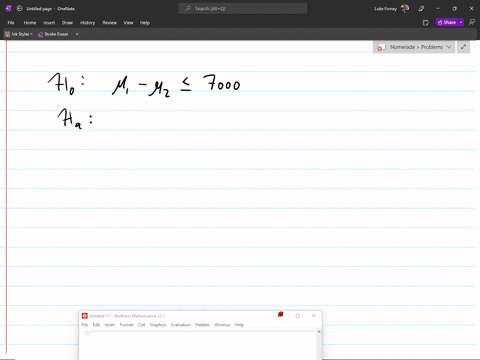Open the View ribbon tab
This screenshot has width=480, height=360.
click(128, 23)
